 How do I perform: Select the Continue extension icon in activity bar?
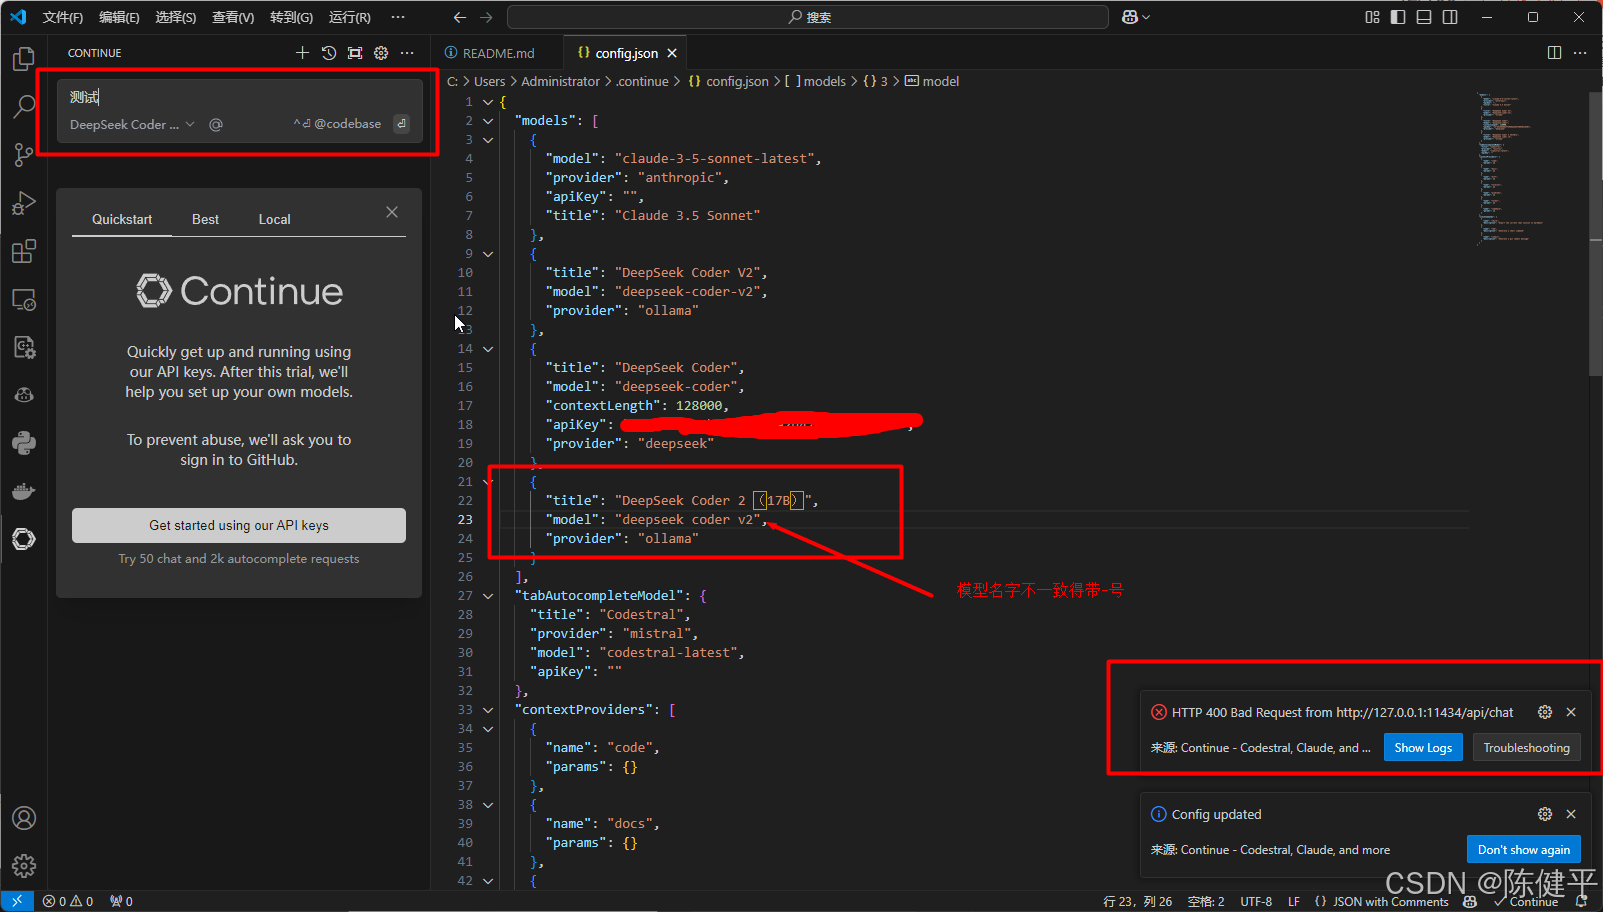click(x=24, y=539)
